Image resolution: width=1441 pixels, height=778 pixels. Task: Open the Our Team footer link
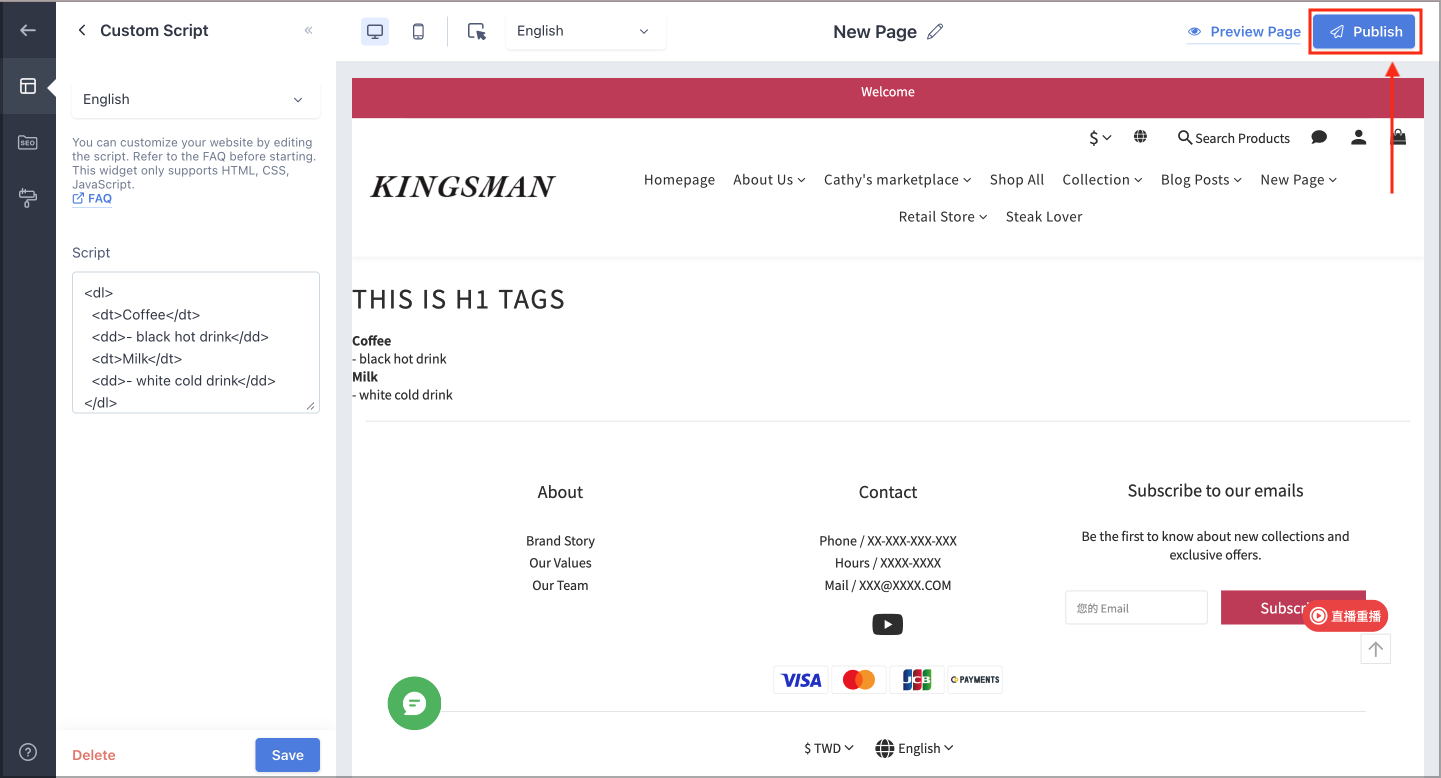560,586
